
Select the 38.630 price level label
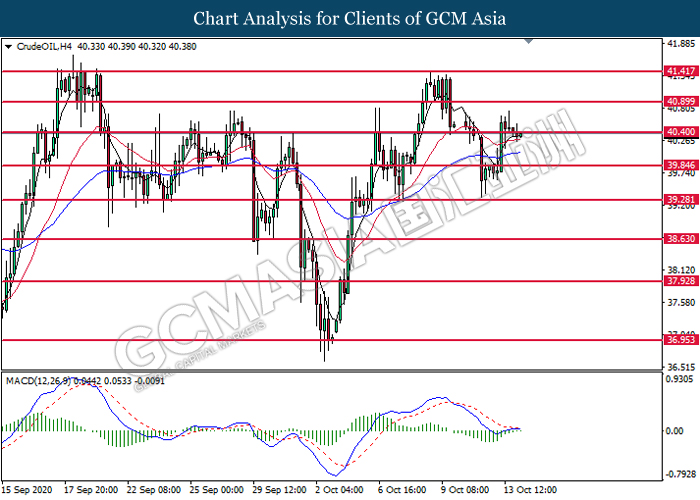pyautogui.click(x=681, y=239)
